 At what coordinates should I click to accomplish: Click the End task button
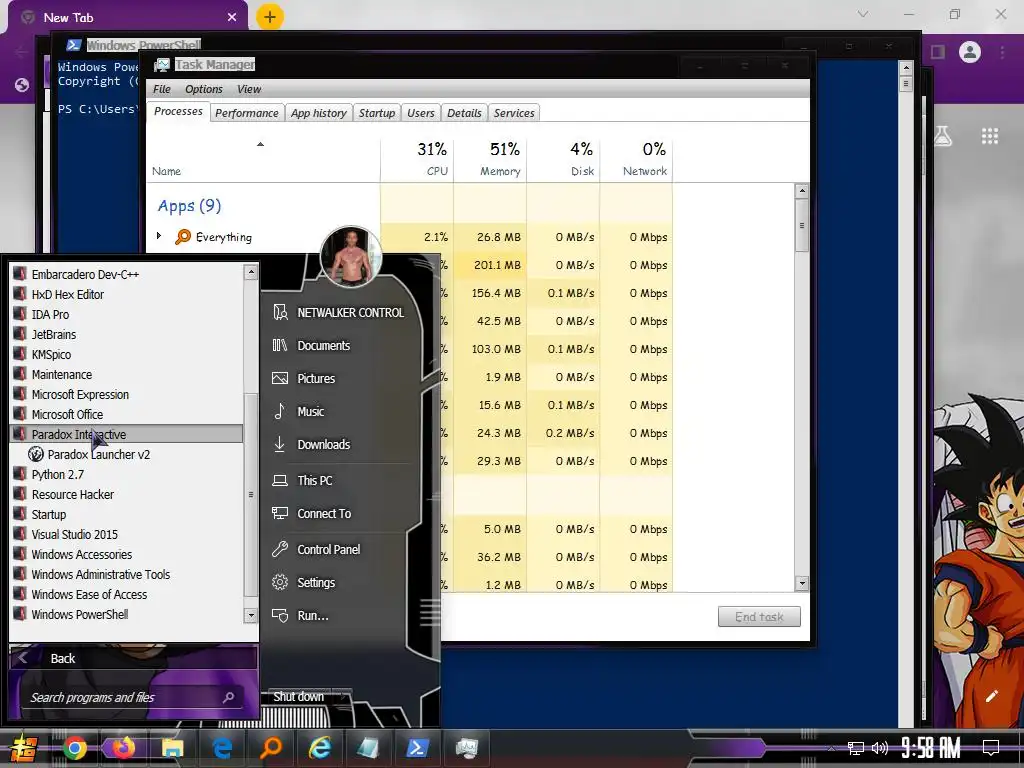pos(759,616)
